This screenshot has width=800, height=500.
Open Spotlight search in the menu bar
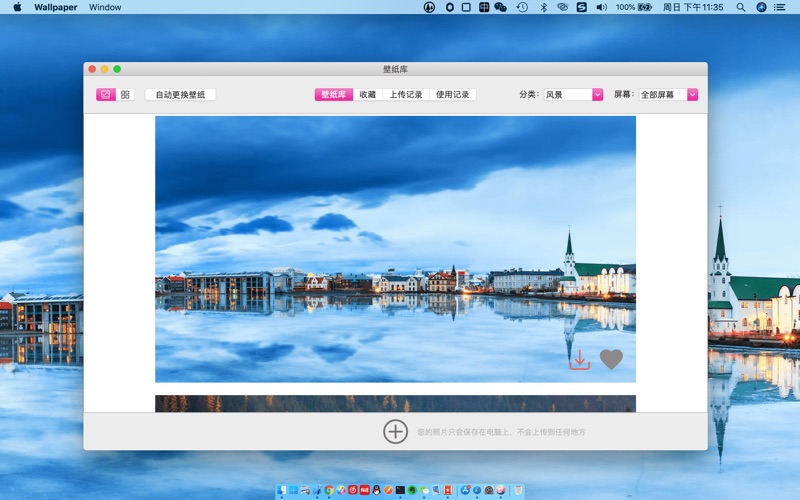[740, 7]
